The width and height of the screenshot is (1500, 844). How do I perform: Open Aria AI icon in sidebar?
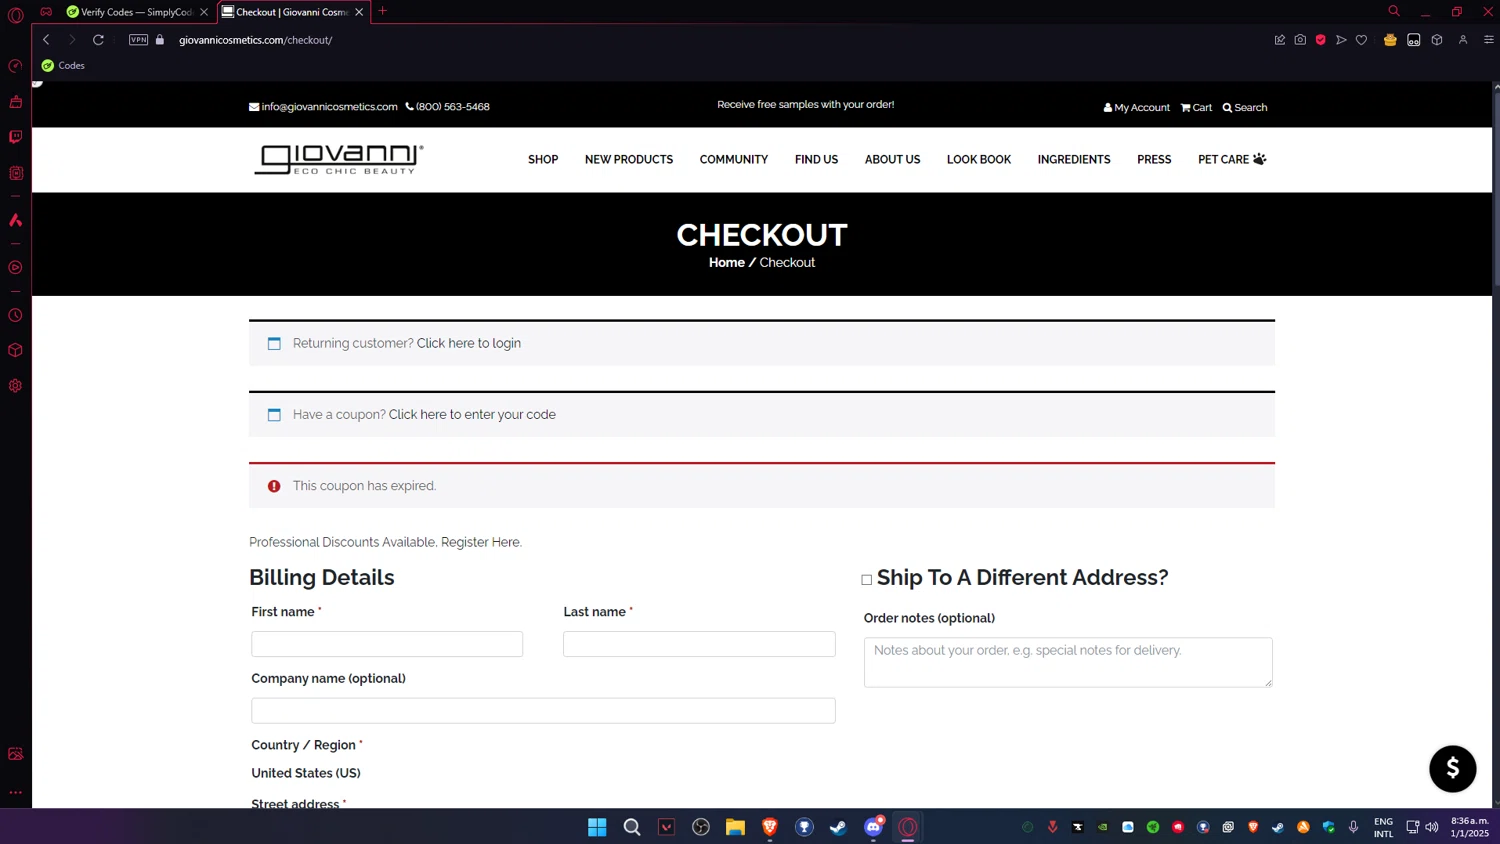pyautogui.click(x=15, y=220)
